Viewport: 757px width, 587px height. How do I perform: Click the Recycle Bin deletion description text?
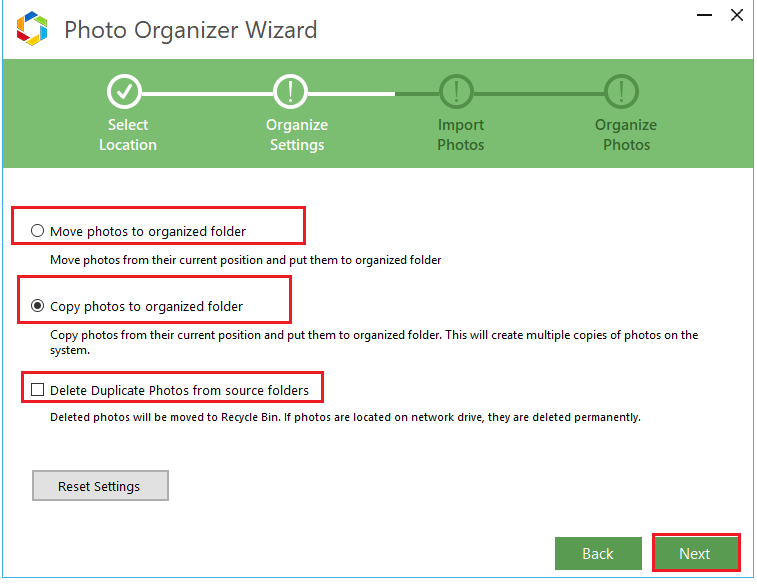(345, 416)
